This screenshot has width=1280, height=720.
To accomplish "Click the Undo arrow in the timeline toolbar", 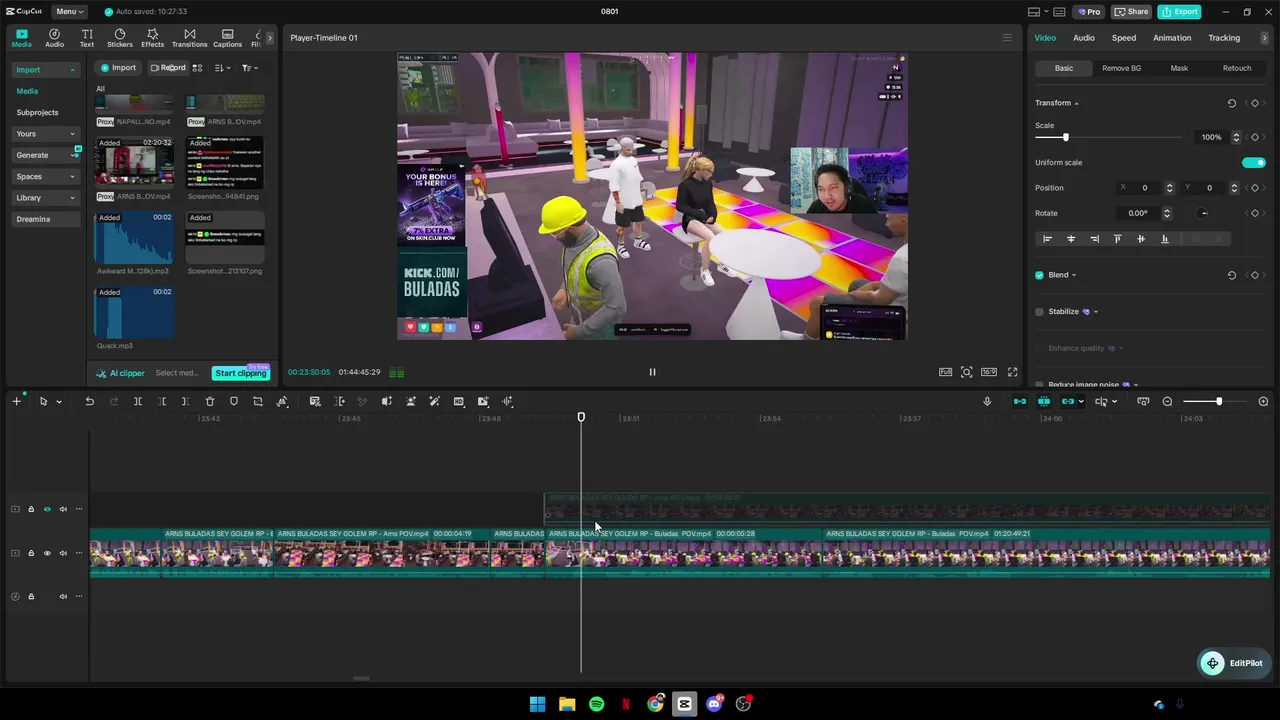I will 89,402.
